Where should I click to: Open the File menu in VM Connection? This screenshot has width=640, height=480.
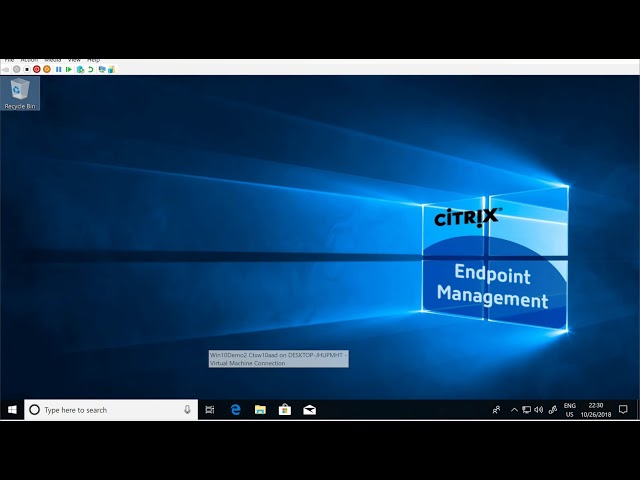(x=9, y=60)
